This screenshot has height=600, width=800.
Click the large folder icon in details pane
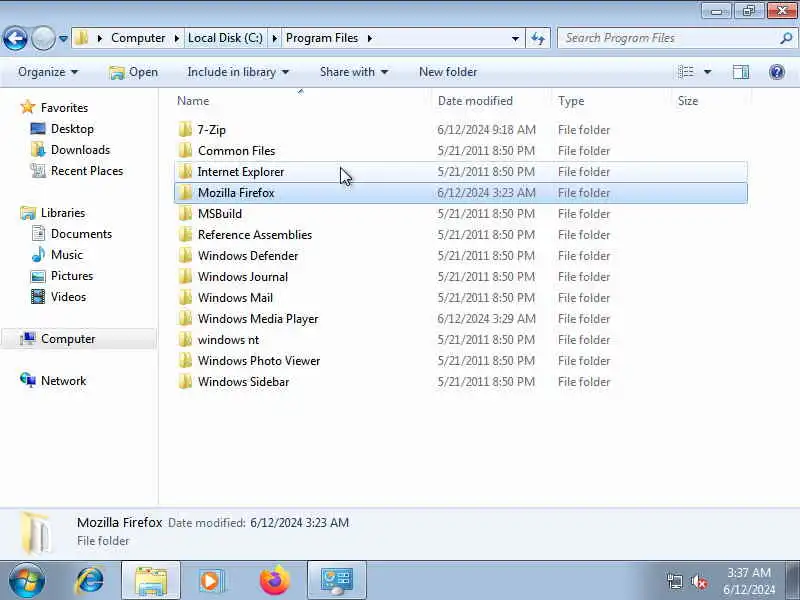(37, 534)
